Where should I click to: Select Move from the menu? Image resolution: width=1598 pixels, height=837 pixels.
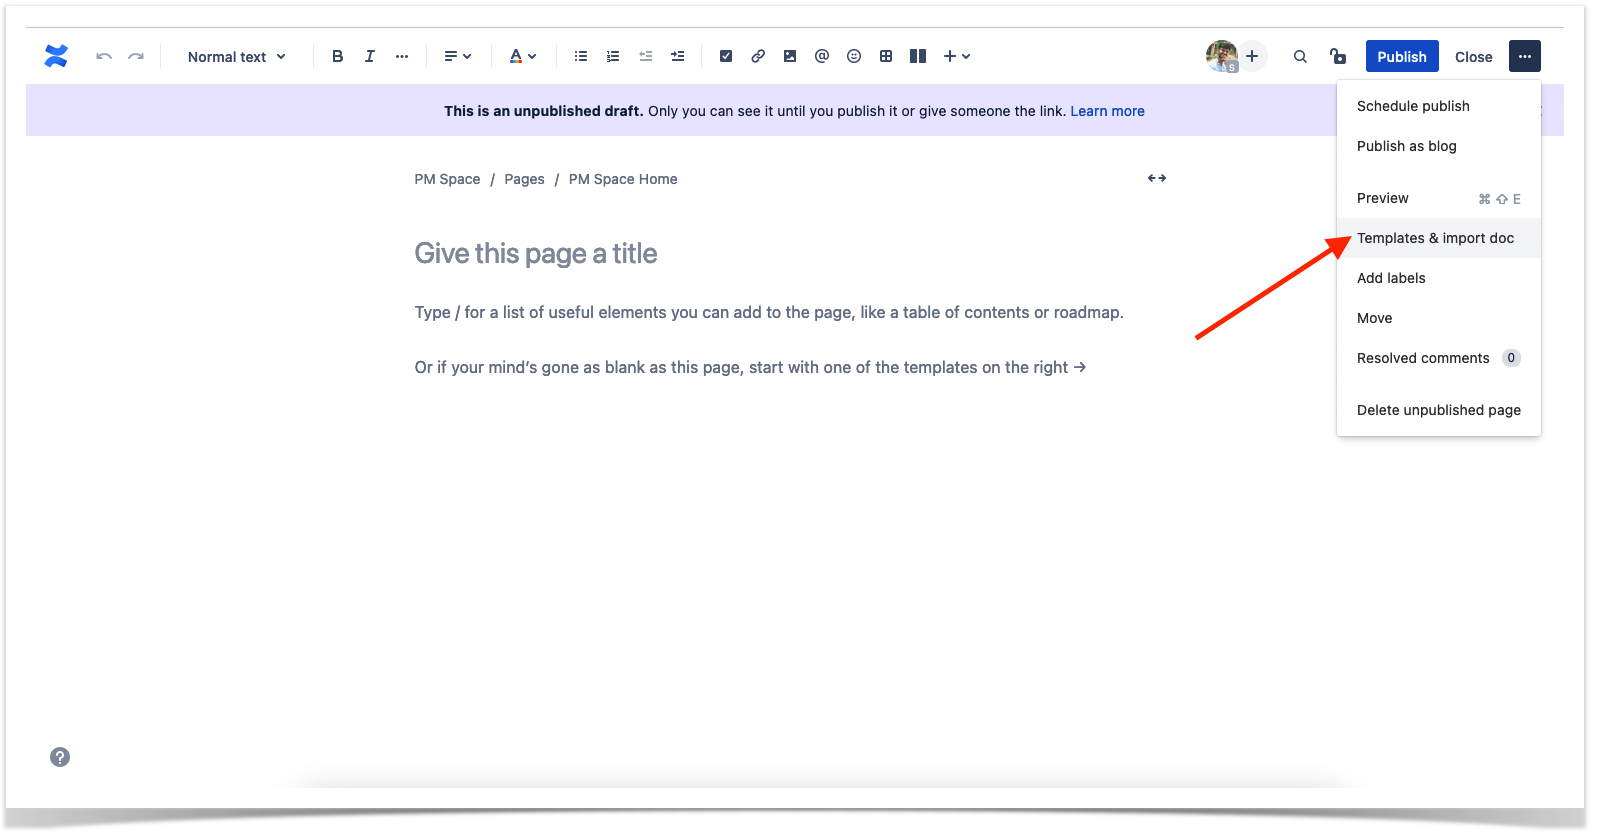1439,318
